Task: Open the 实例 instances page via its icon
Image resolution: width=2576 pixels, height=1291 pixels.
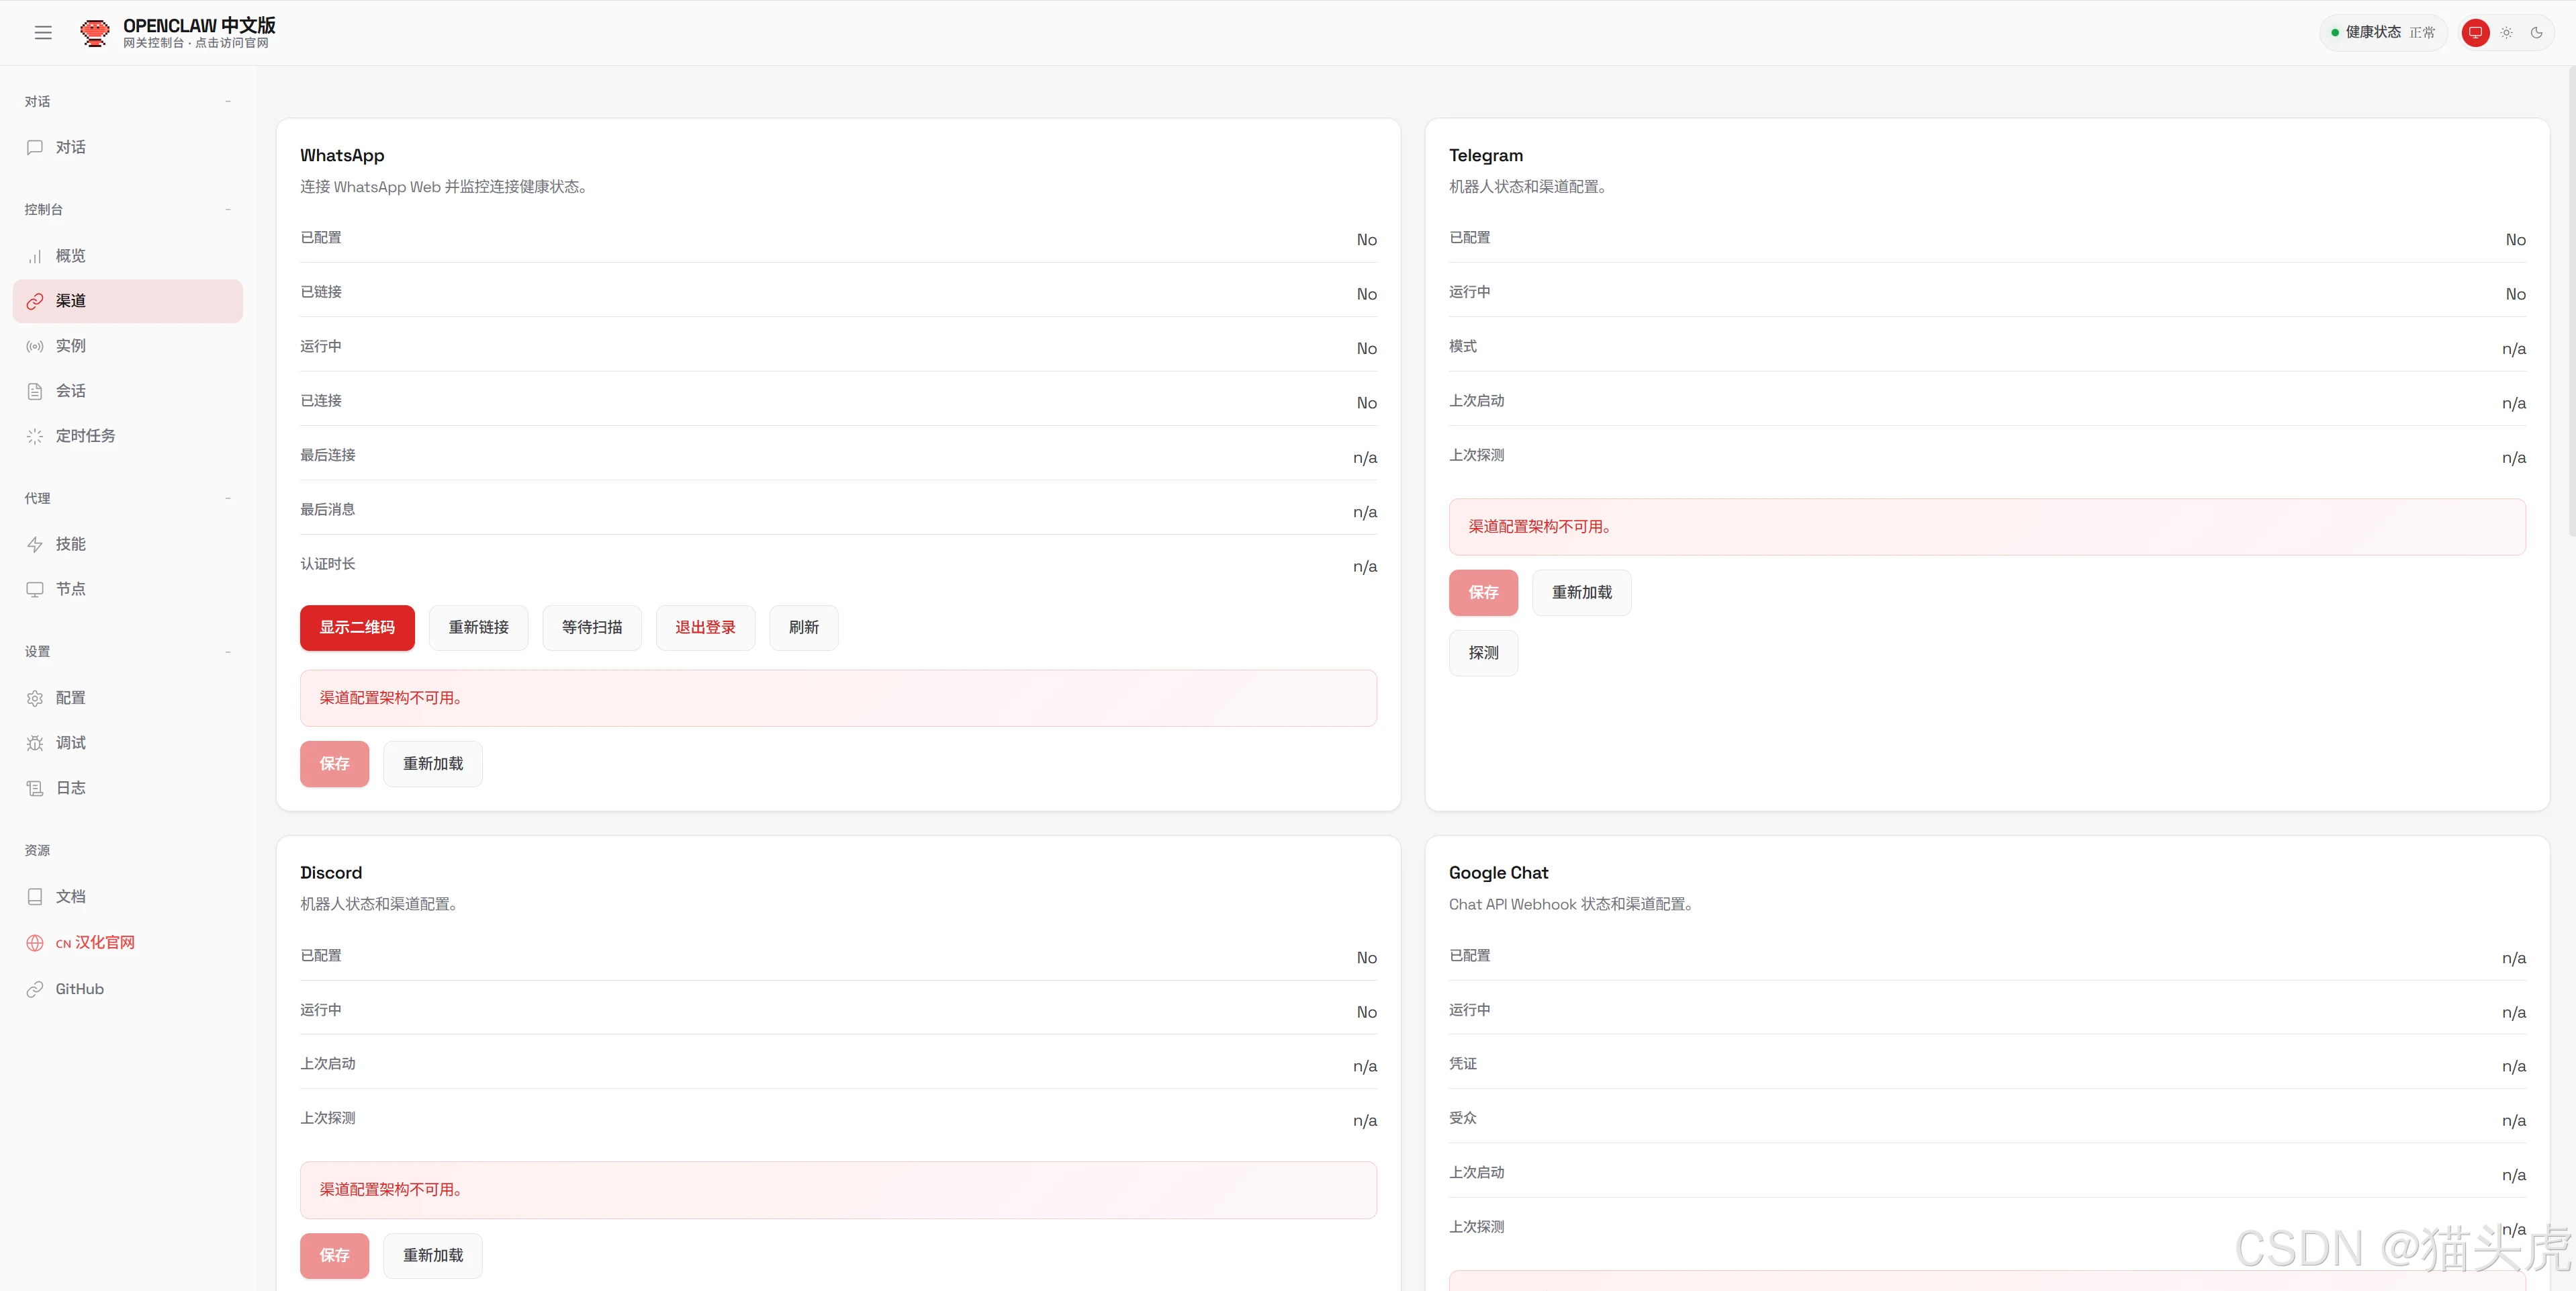Action: [x=35, y=345]
